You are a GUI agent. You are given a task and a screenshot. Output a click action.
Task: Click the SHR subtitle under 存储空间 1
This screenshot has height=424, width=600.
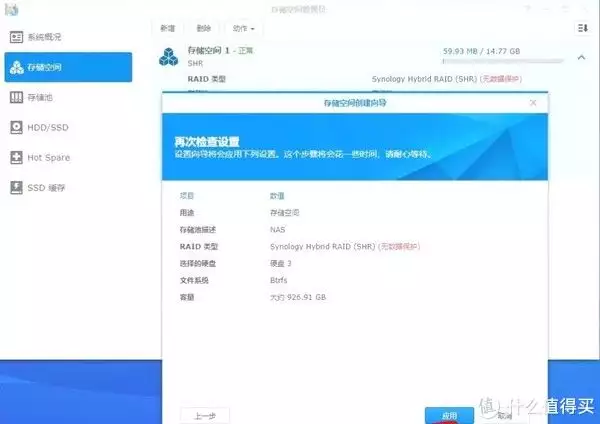pyautogui.click(x=195, y=63)
